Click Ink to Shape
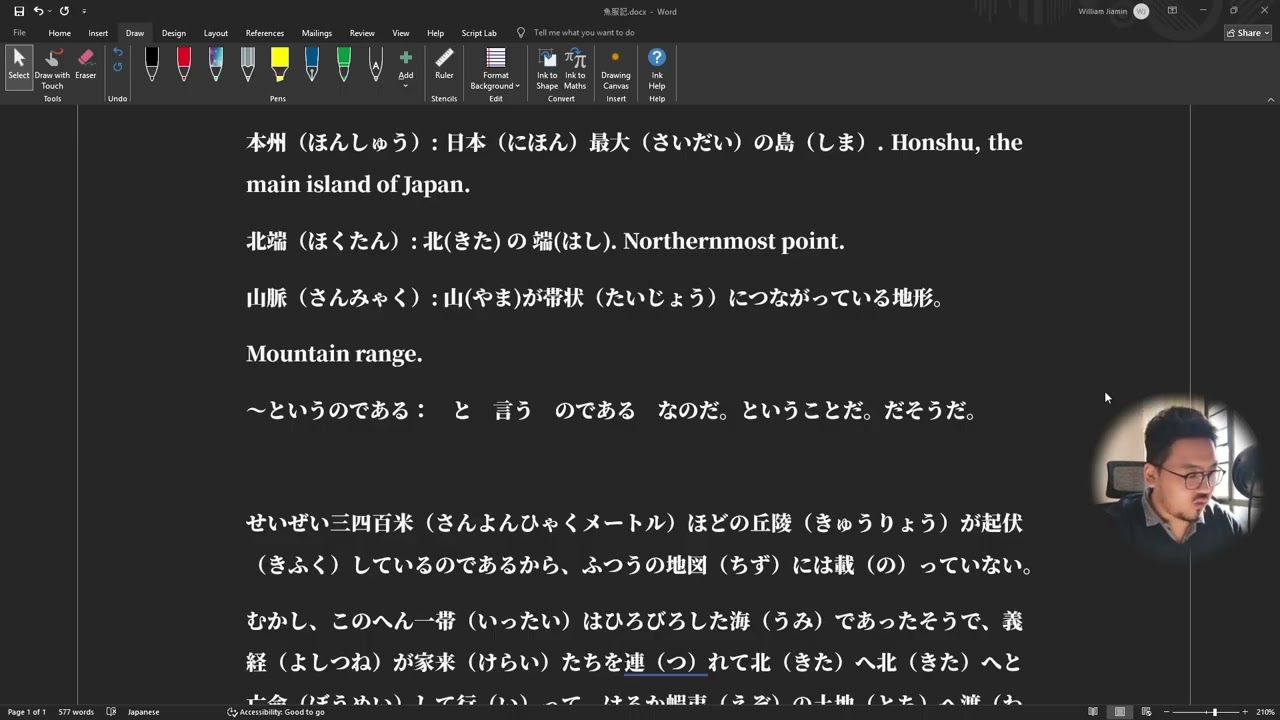1280x720 pixels. (547, 68)
